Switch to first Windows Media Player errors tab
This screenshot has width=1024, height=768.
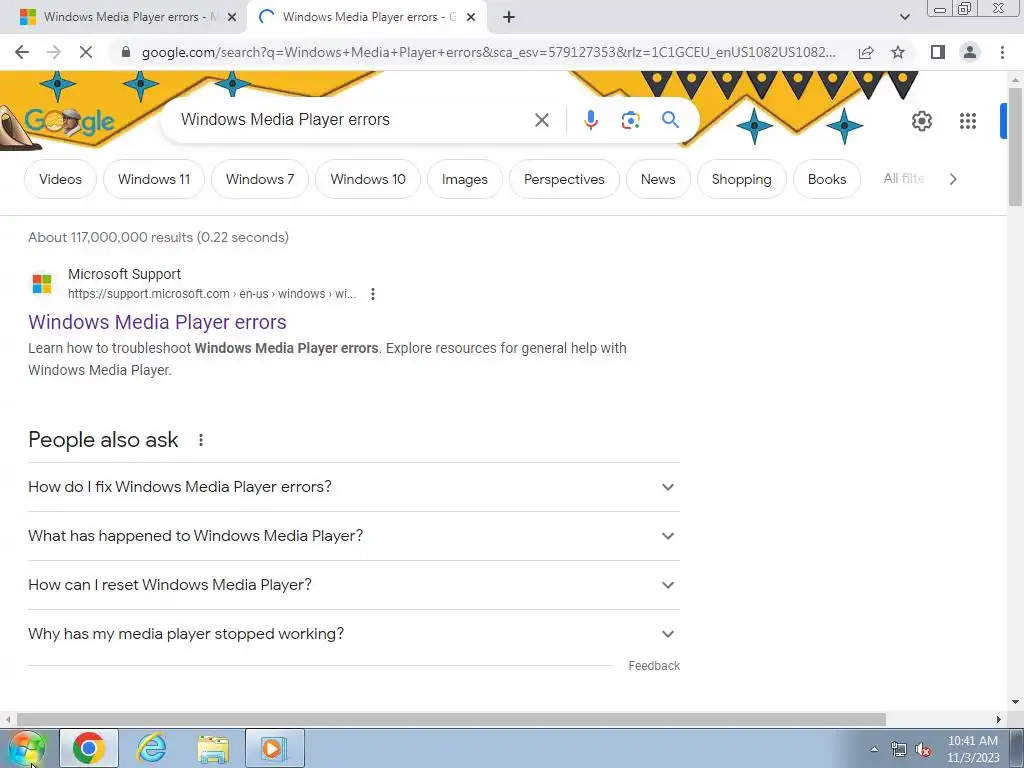click(123, 18)
